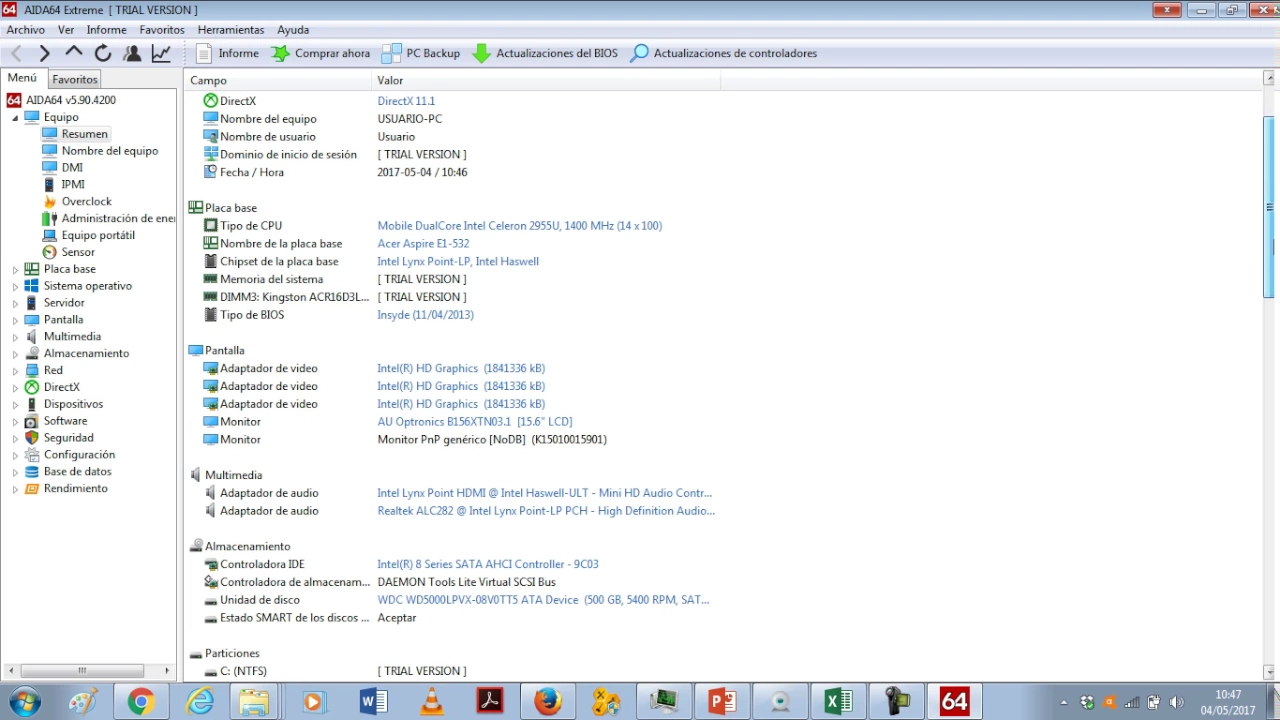This screenshot has height=720, width=1280.
Task: Expand the DirectX tree node
Action: click(x=15, y=388)
